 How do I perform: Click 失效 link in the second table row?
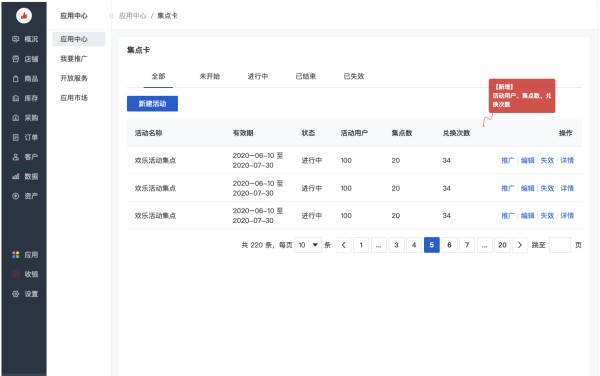coord(547,188)
